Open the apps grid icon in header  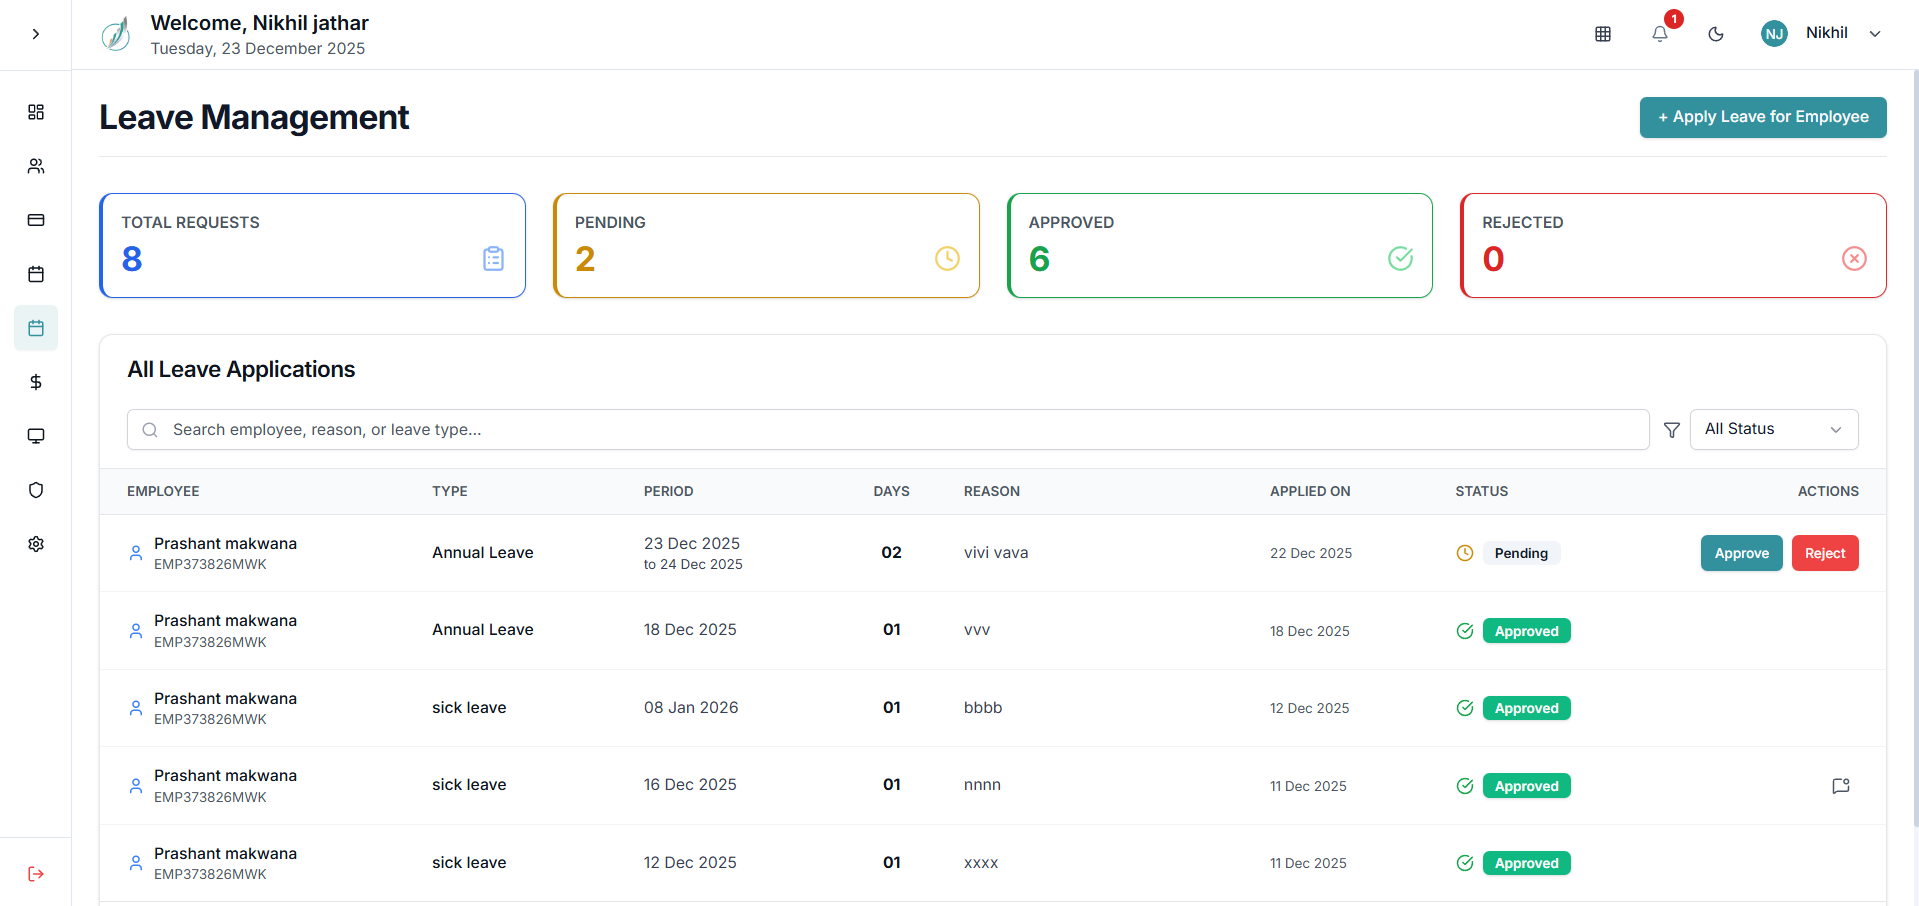click(x=1603, y=34)
